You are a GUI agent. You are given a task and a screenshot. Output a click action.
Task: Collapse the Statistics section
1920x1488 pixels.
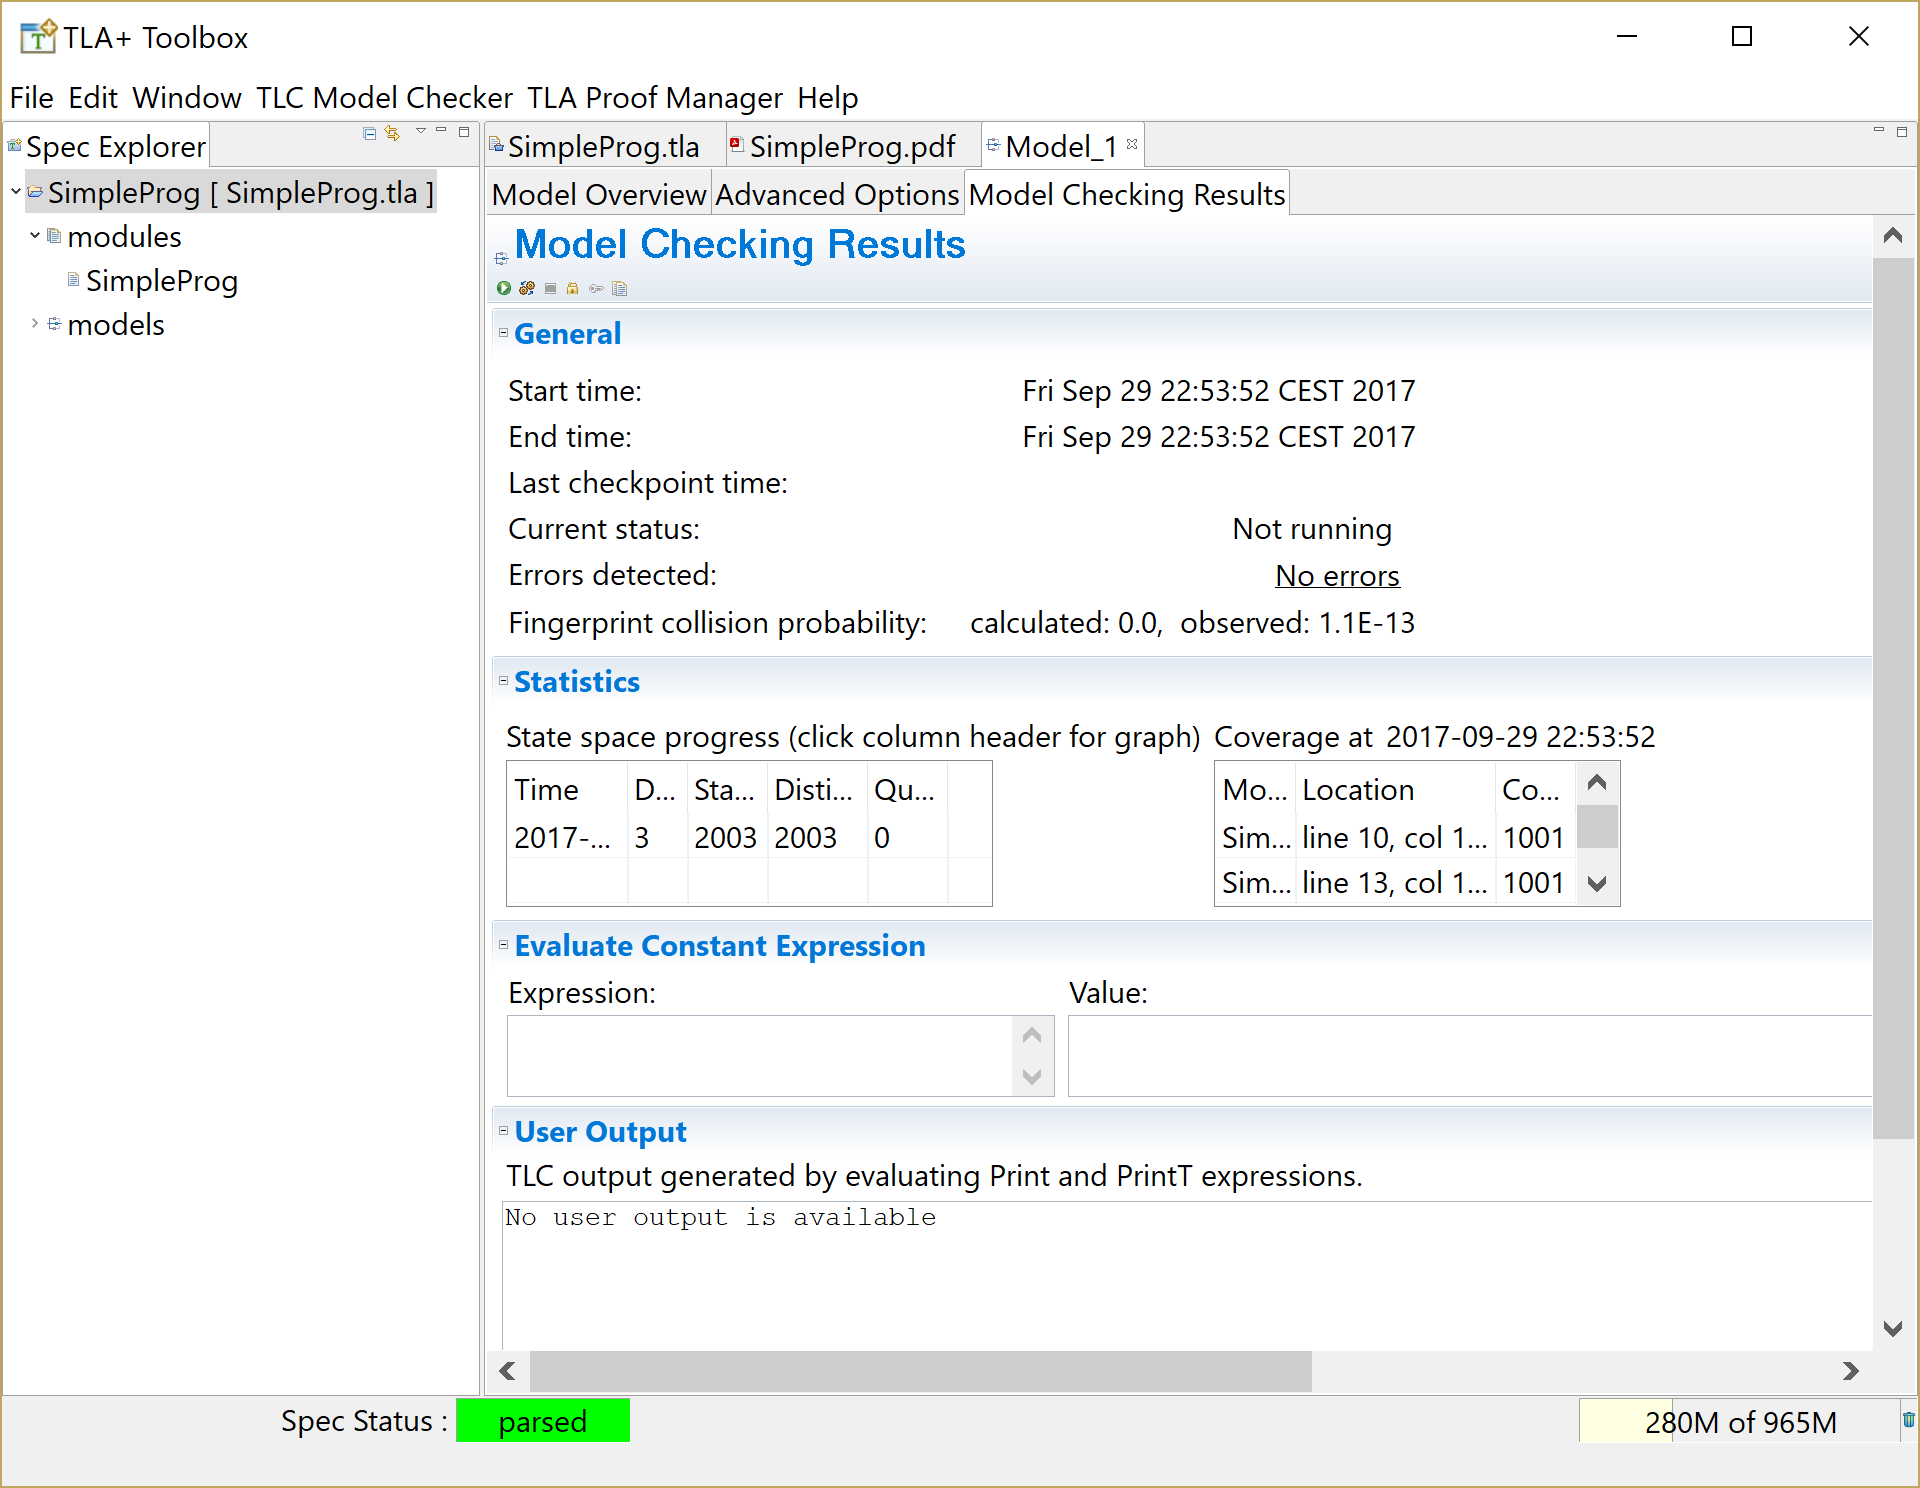tap(503, 680)
